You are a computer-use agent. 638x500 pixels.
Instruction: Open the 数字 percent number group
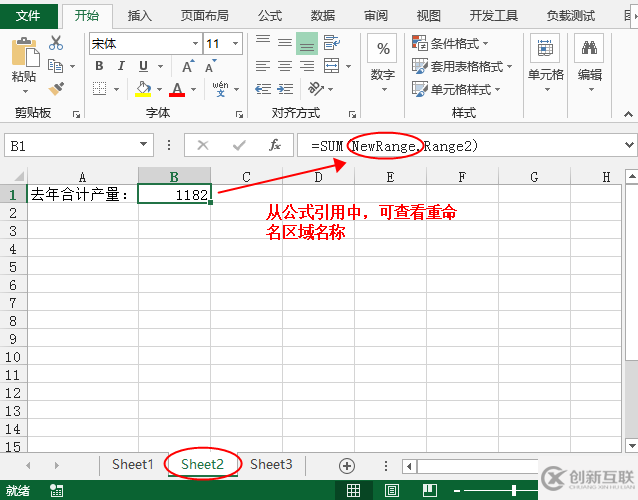coord(383,64)
